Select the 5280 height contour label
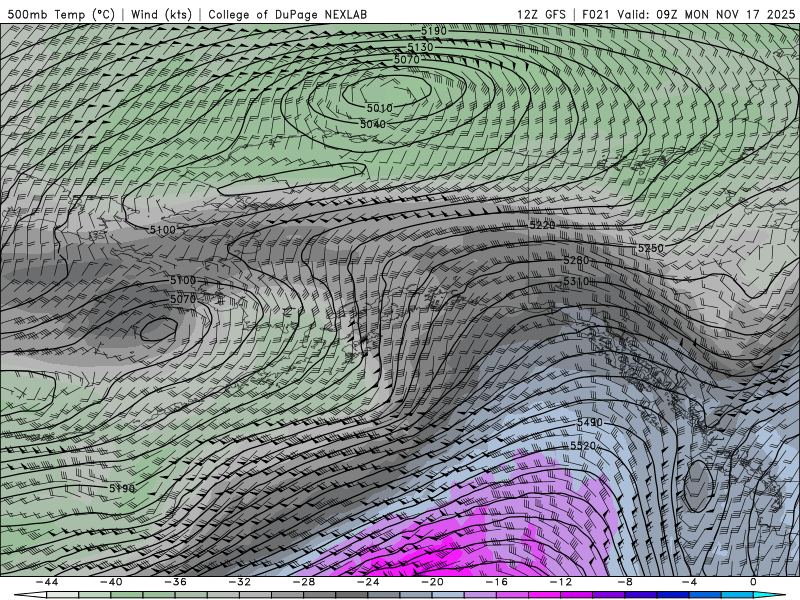 pyautogui.click(x=576, y=261)
